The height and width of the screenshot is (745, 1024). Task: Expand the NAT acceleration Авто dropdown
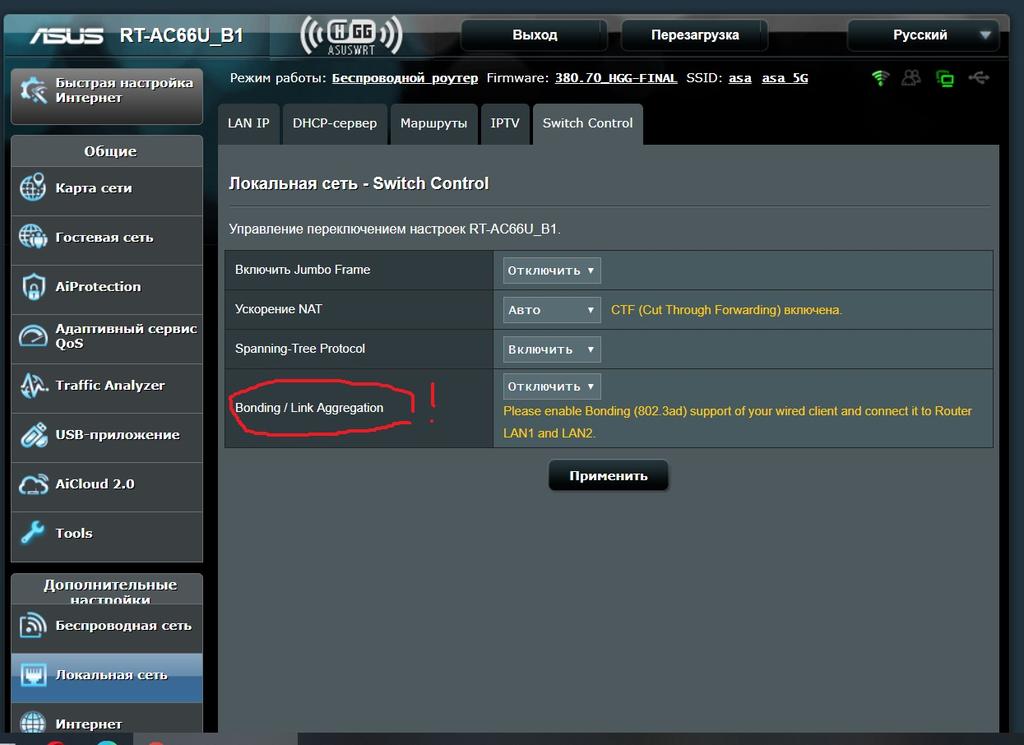tap(551, 310)
